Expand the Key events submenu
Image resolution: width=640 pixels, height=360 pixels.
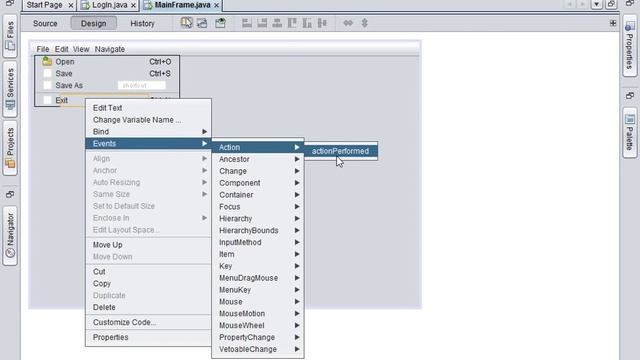258,266
